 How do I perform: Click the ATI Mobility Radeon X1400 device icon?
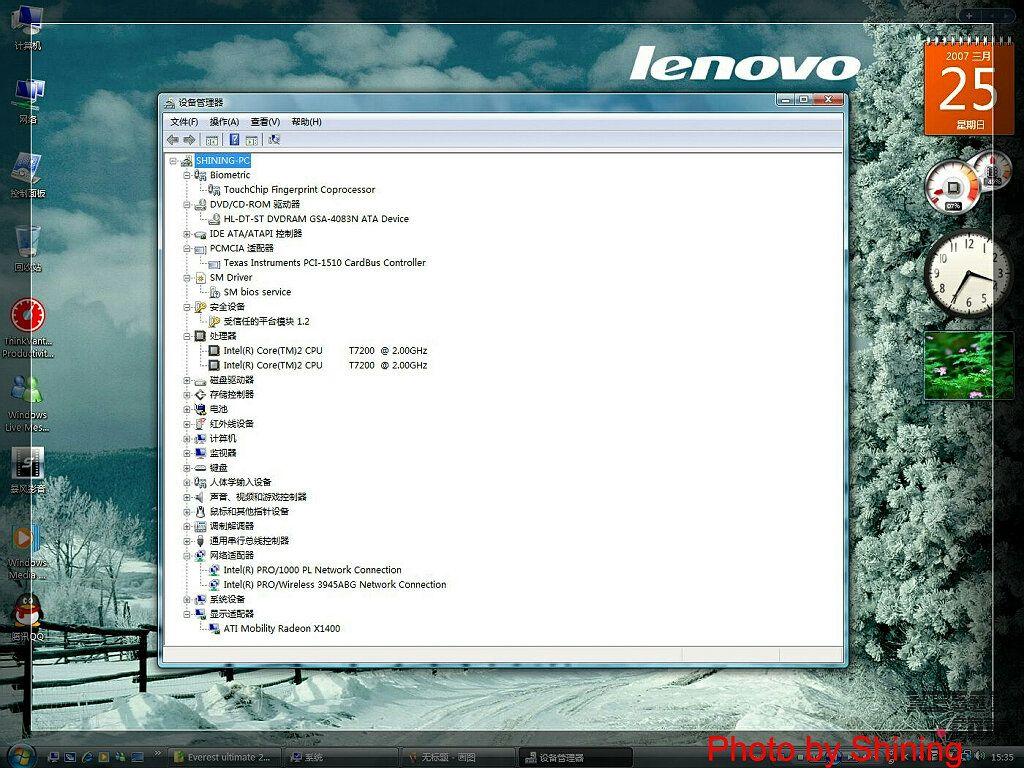click(x=213, y=629)
